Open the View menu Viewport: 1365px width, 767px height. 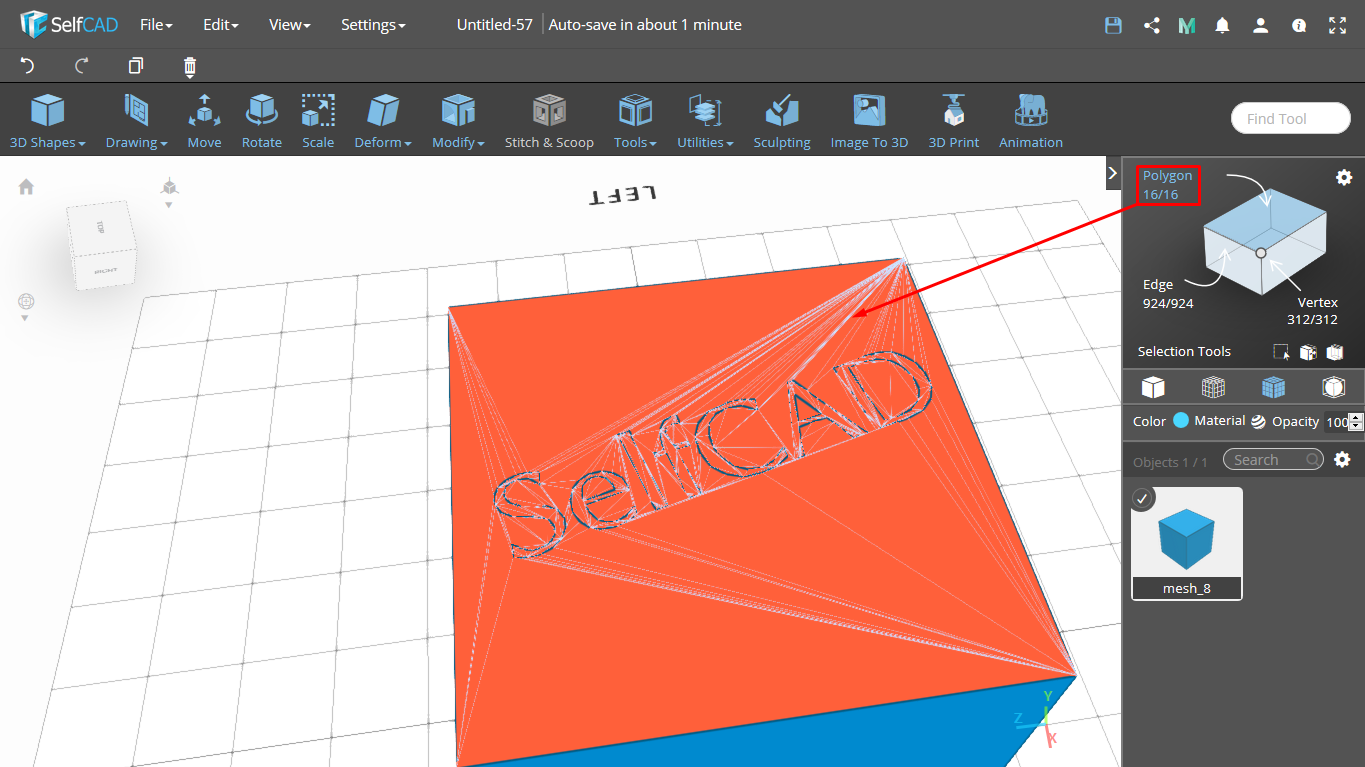[x=289, y=24]
